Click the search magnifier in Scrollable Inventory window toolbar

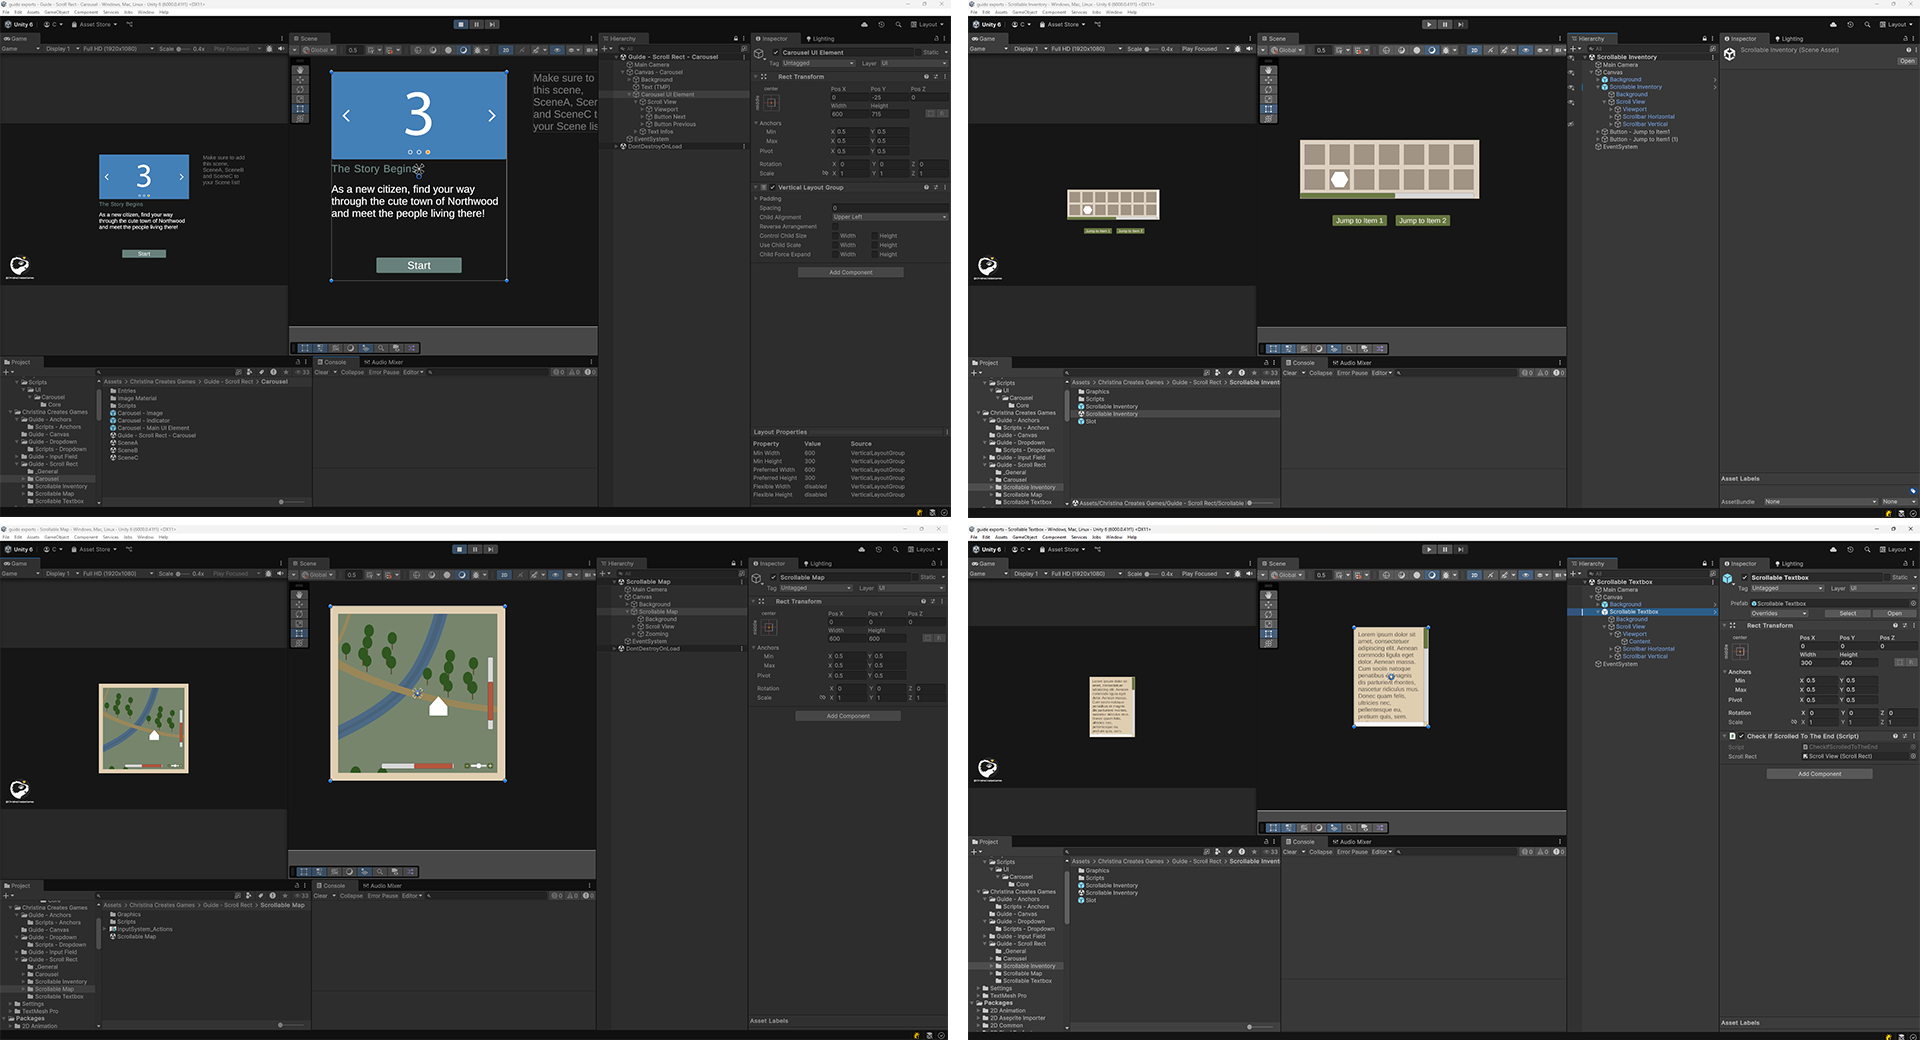click(1866, 25)
